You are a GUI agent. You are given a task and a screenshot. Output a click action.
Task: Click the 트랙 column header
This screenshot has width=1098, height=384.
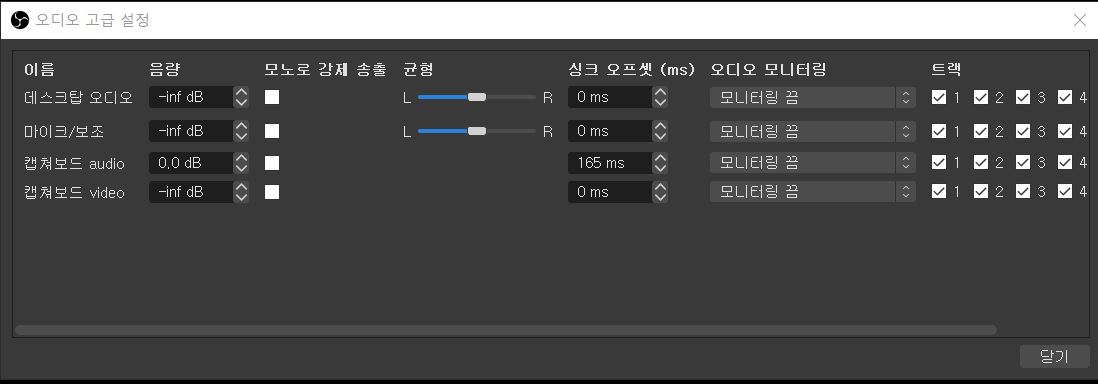[946, 69]
